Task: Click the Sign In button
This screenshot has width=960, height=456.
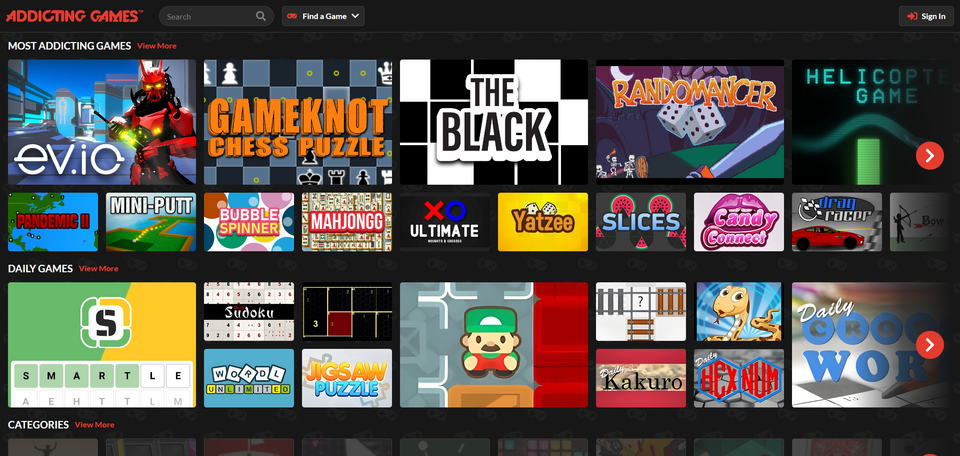Action: point(926,17)
